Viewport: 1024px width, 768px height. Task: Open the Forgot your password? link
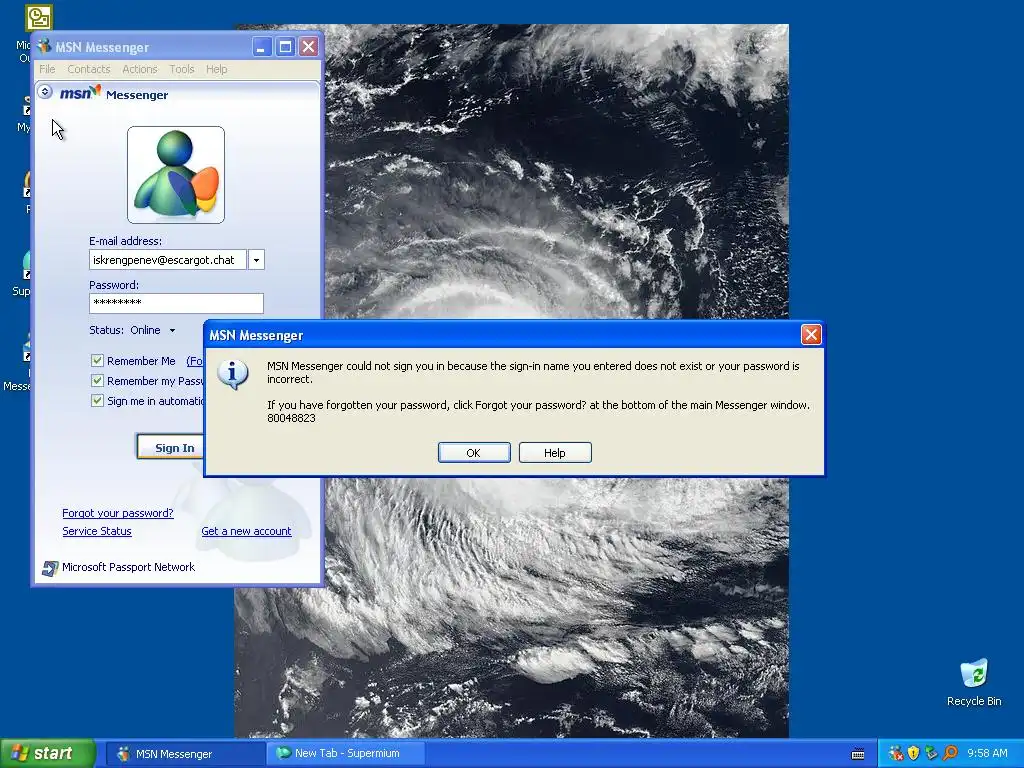(118, 513)
